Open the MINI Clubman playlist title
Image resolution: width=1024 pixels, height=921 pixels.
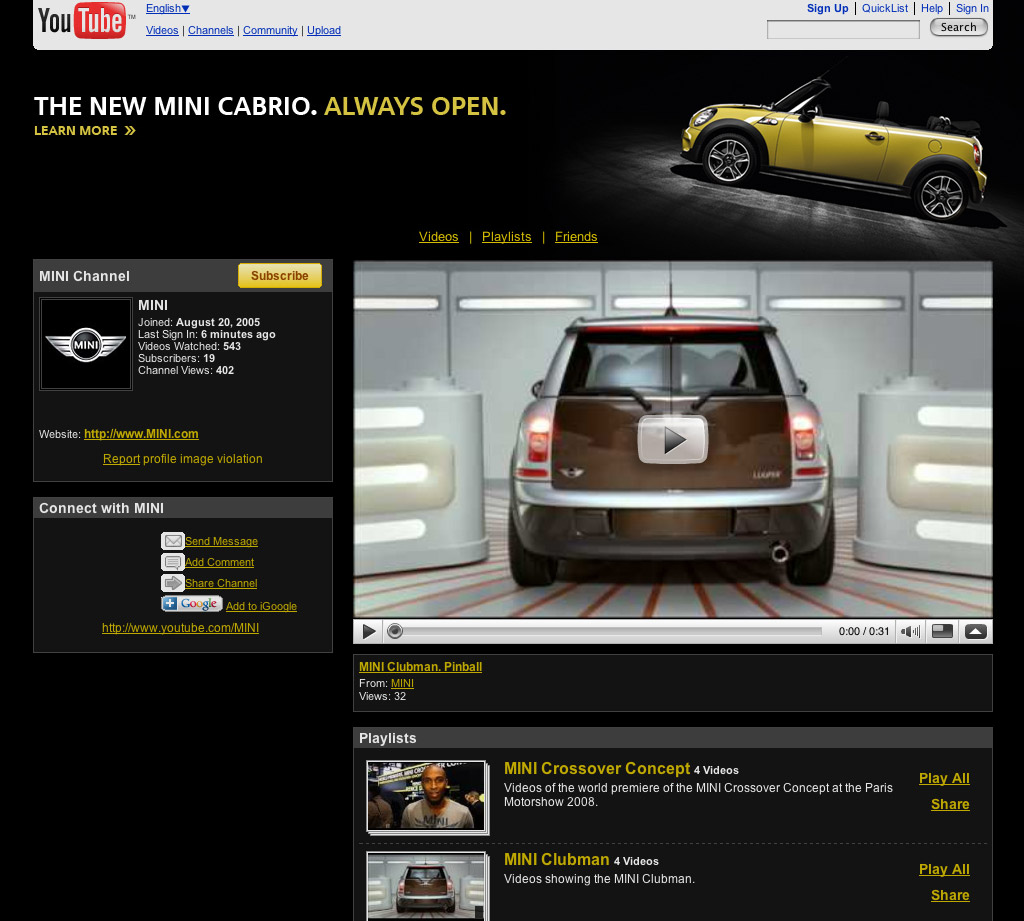point(556,860)
